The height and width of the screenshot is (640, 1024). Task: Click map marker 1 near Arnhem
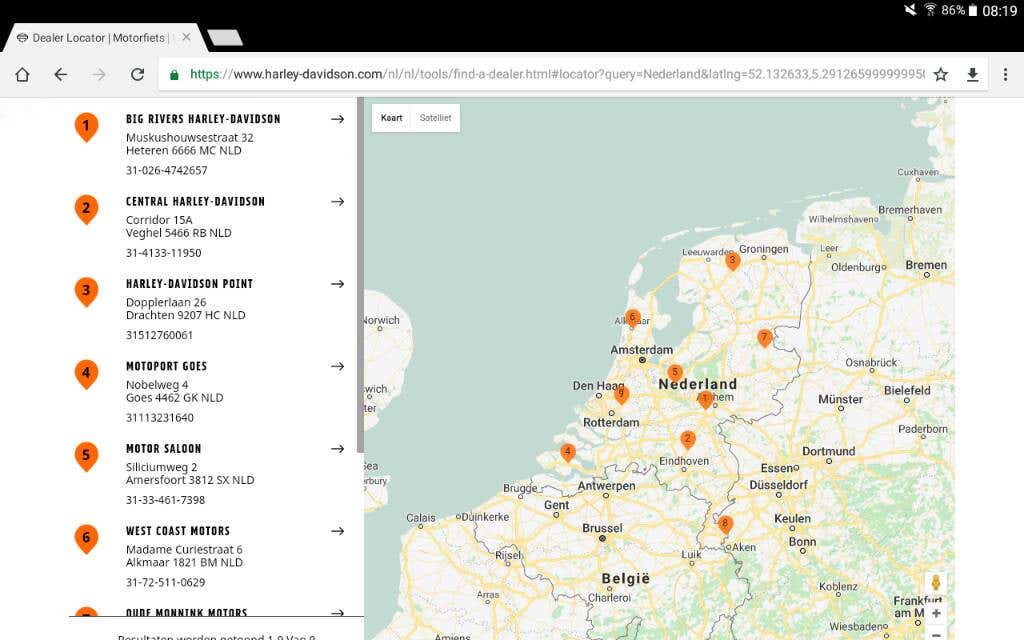point(705,399)
